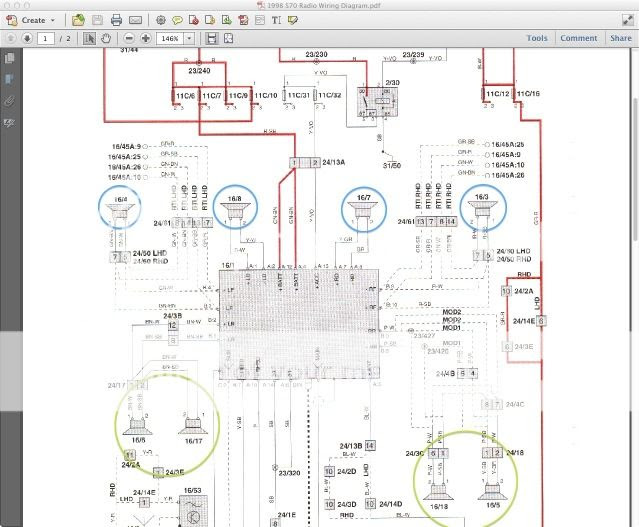Click the 16/17 speaker label
The image size is (639, 527).
[x=193, y=441]
